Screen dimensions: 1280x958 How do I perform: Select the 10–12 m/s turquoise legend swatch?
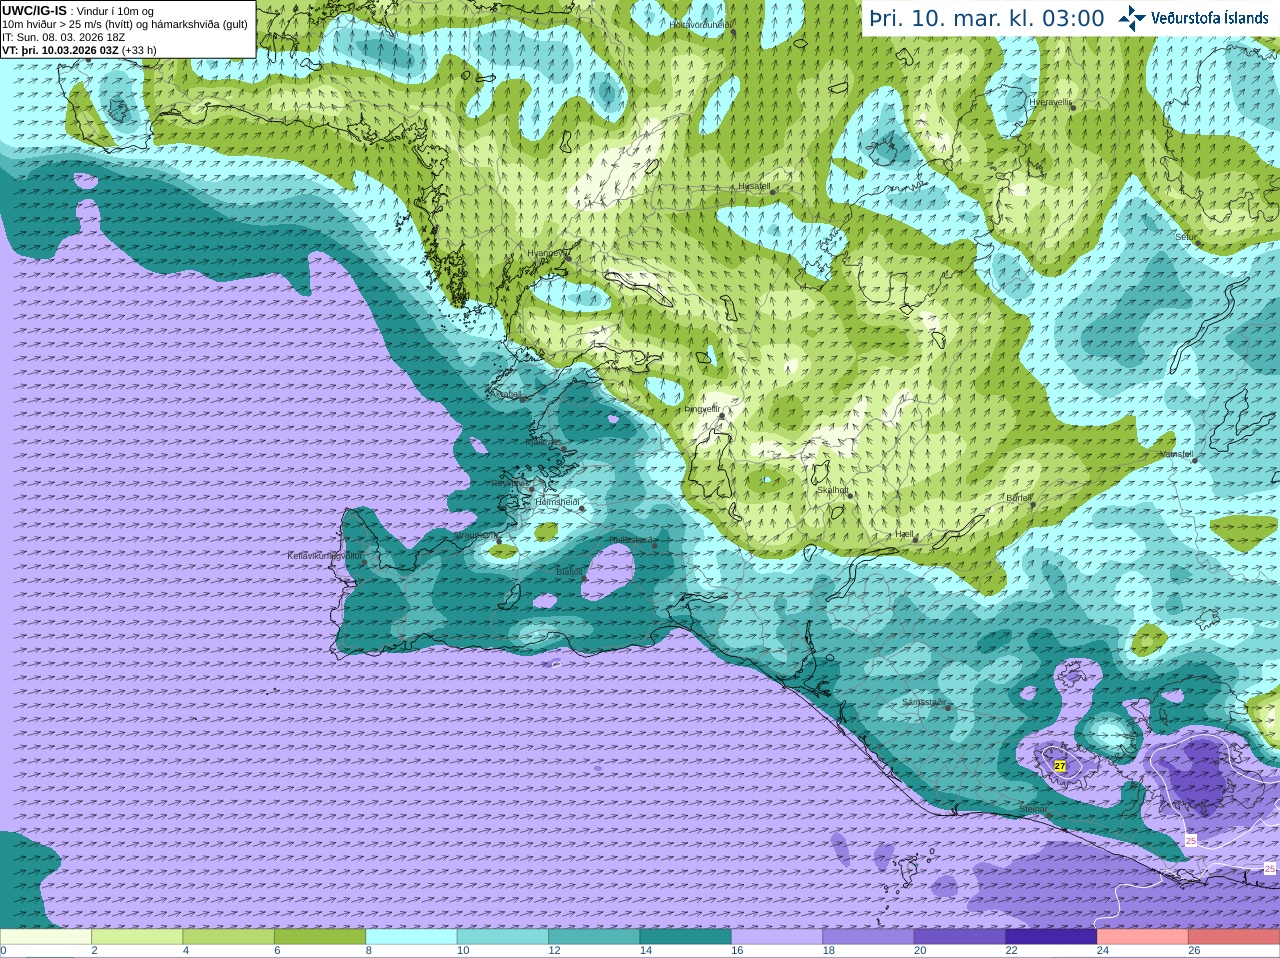pos(503,937)
